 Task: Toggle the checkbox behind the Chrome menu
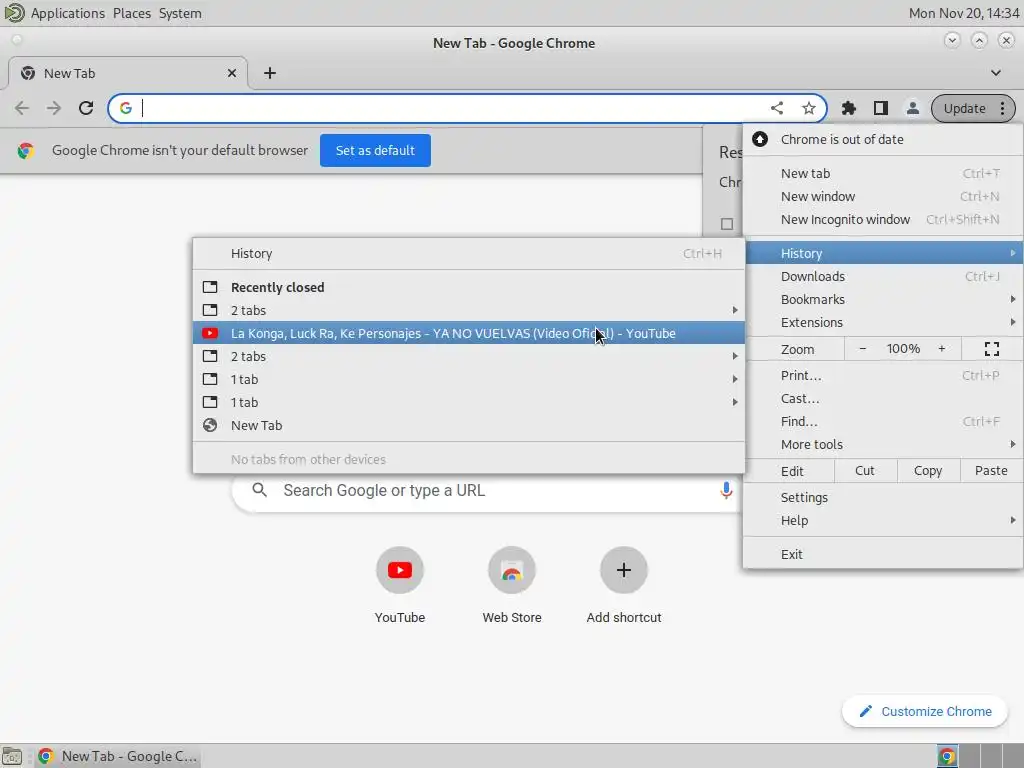pos(727,224)
